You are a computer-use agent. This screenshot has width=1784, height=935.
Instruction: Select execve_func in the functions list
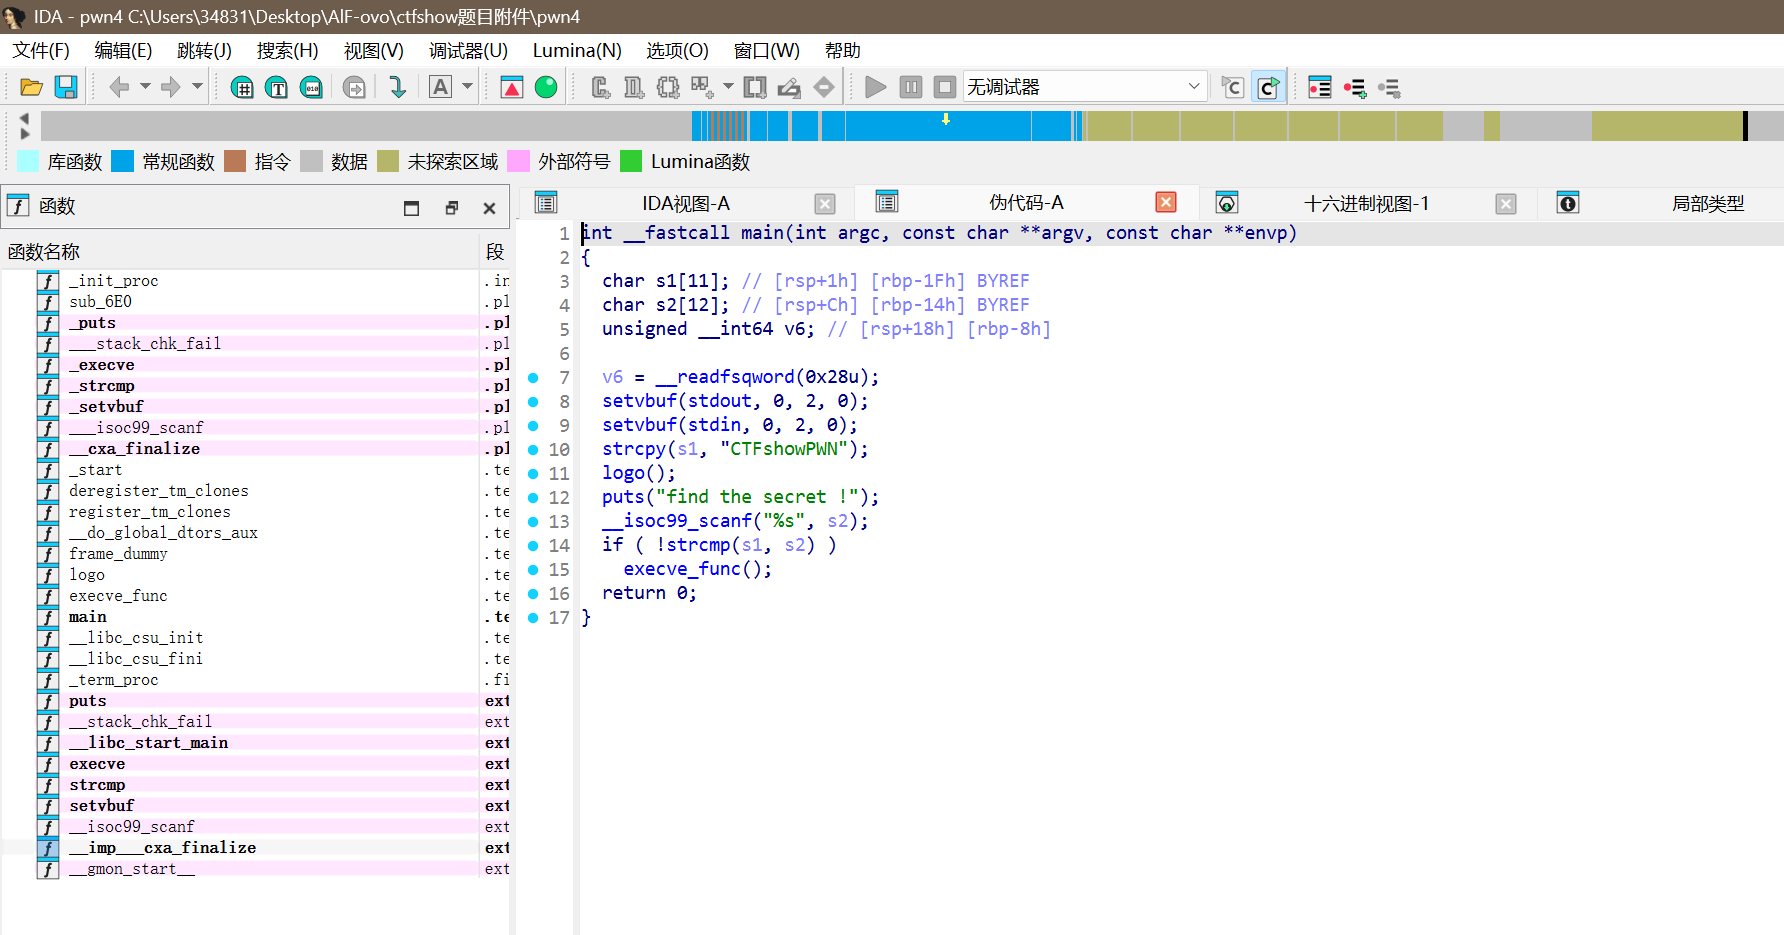click(118, 596)
